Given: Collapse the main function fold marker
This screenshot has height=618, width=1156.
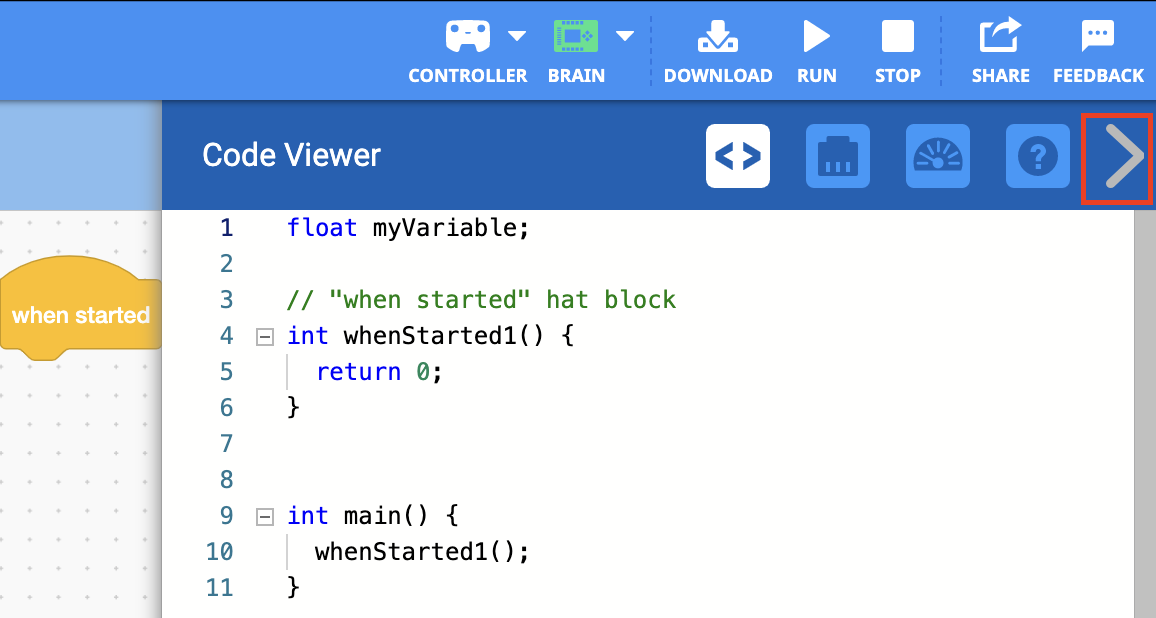Looking at the screenshot, I should (x=264, y=515).
